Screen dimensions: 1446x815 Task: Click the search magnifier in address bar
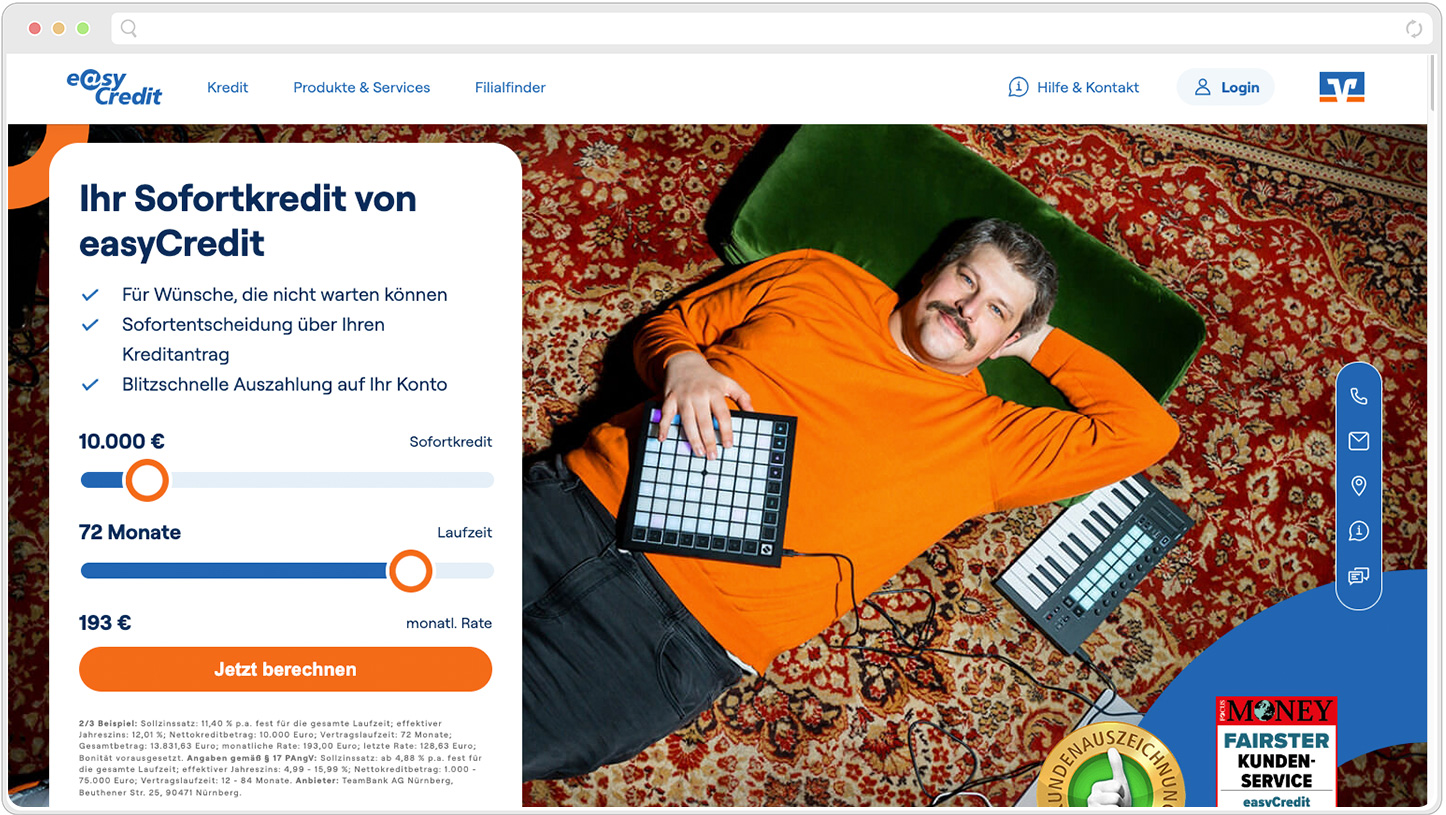click(129, 29)
